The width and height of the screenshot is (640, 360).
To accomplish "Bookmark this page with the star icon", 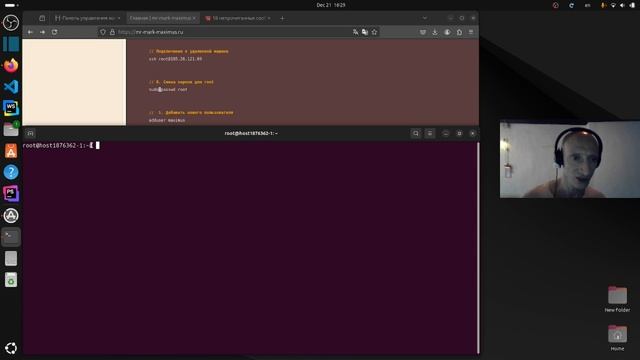I will pos(374,32).
